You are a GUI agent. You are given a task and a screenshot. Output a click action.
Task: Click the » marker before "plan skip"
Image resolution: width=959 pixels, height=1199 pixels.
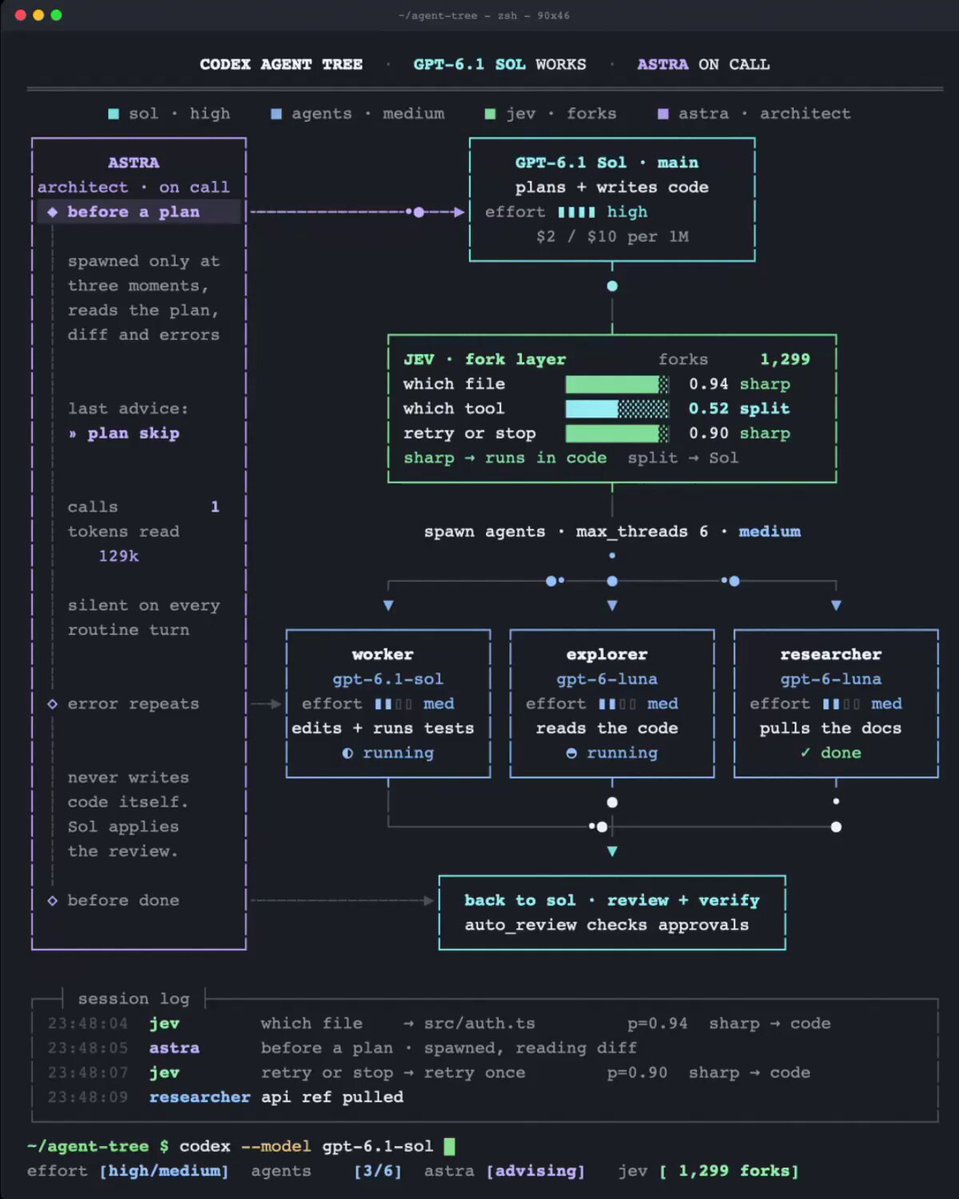73,434
